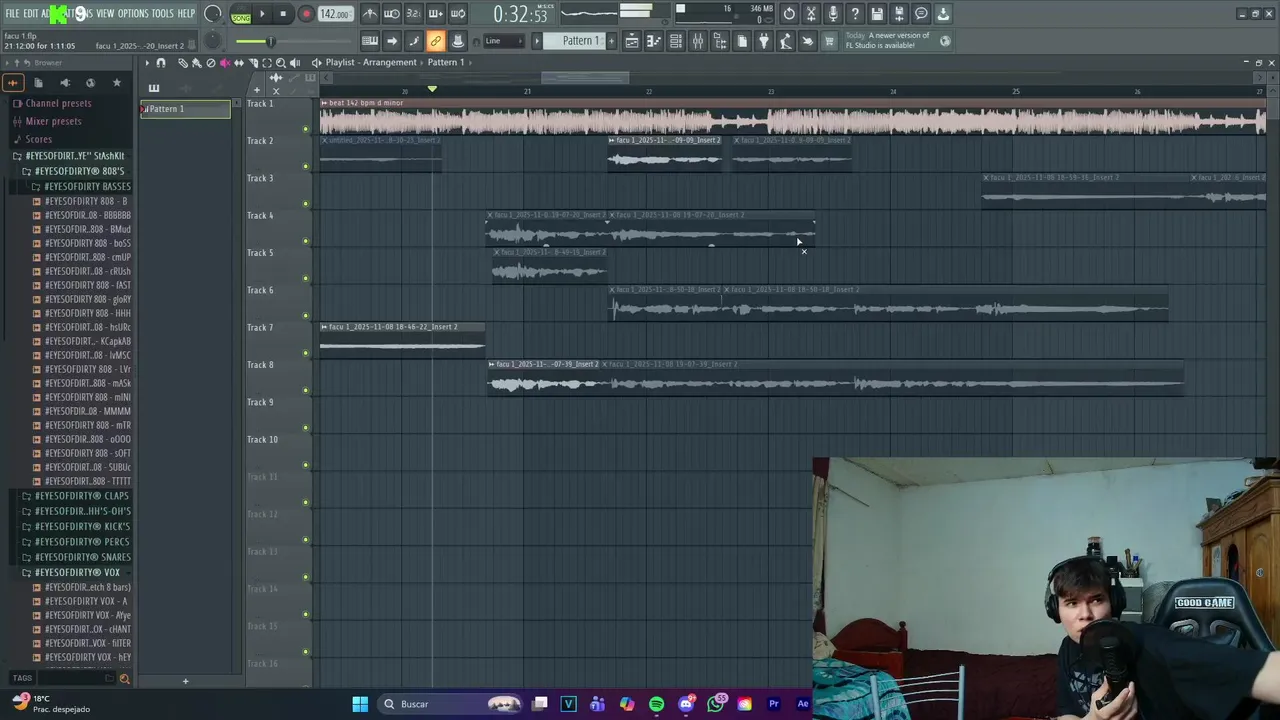Open the Piano roll view icon
Image resolution: width=1280 pixels, height=720 pixels.
click(654, 41)
